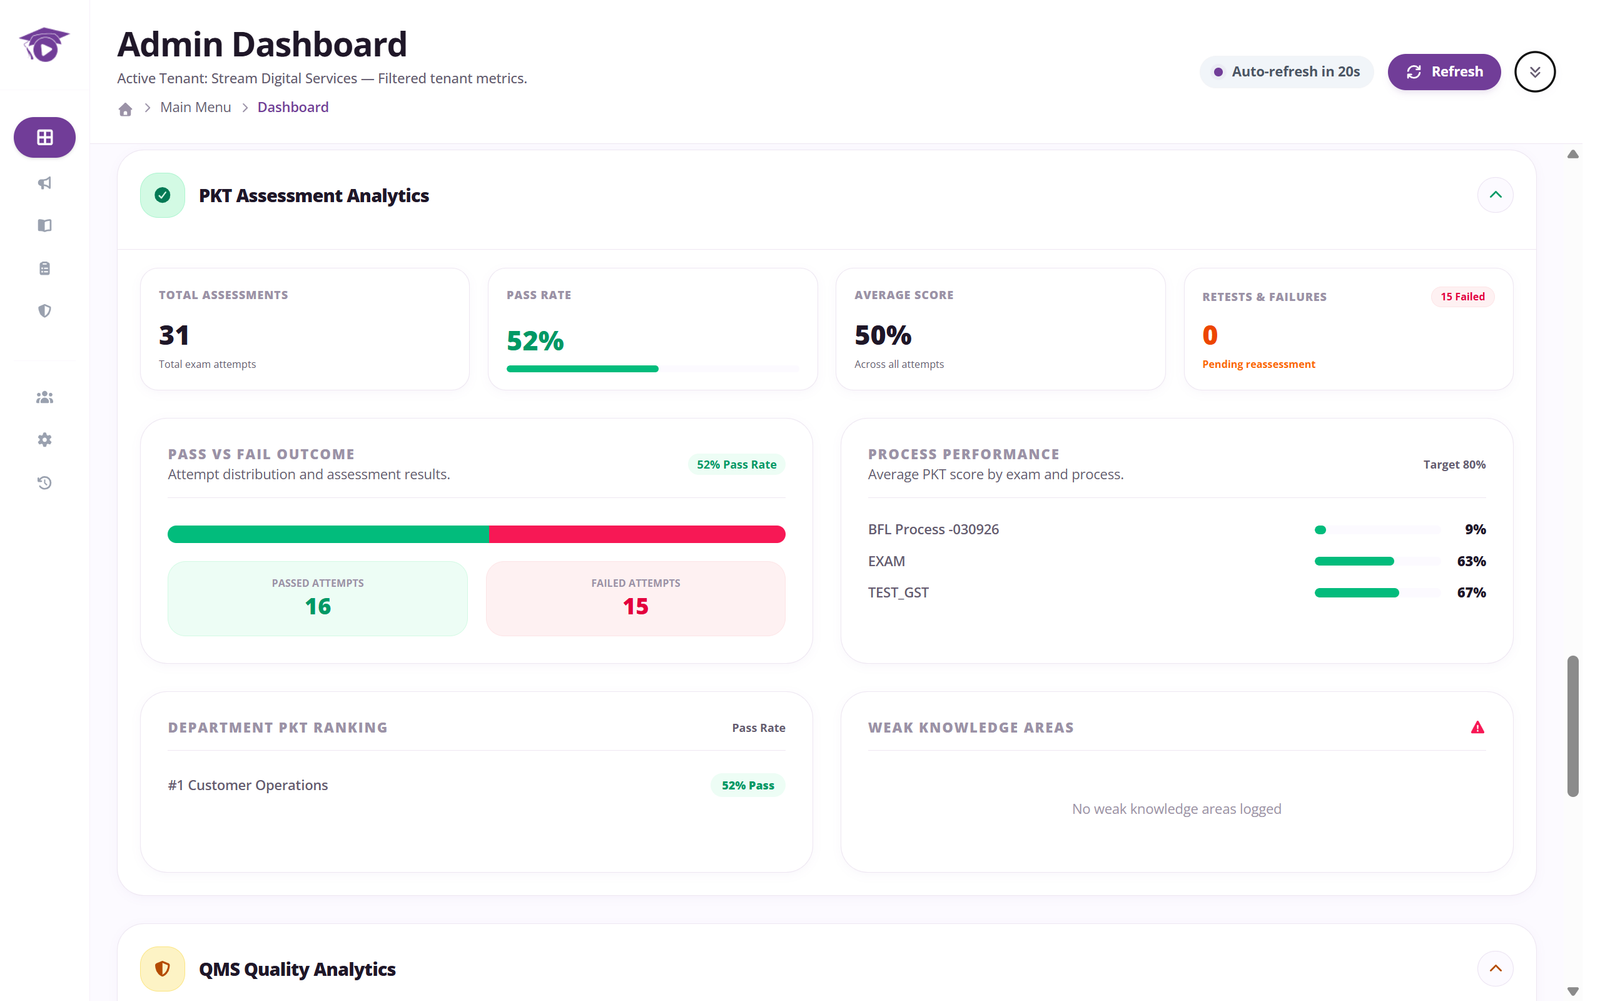This screenshot has width=1600, height=1001.
Task: Go to Main Menu breadcrumb
Action: coord(195,107)
